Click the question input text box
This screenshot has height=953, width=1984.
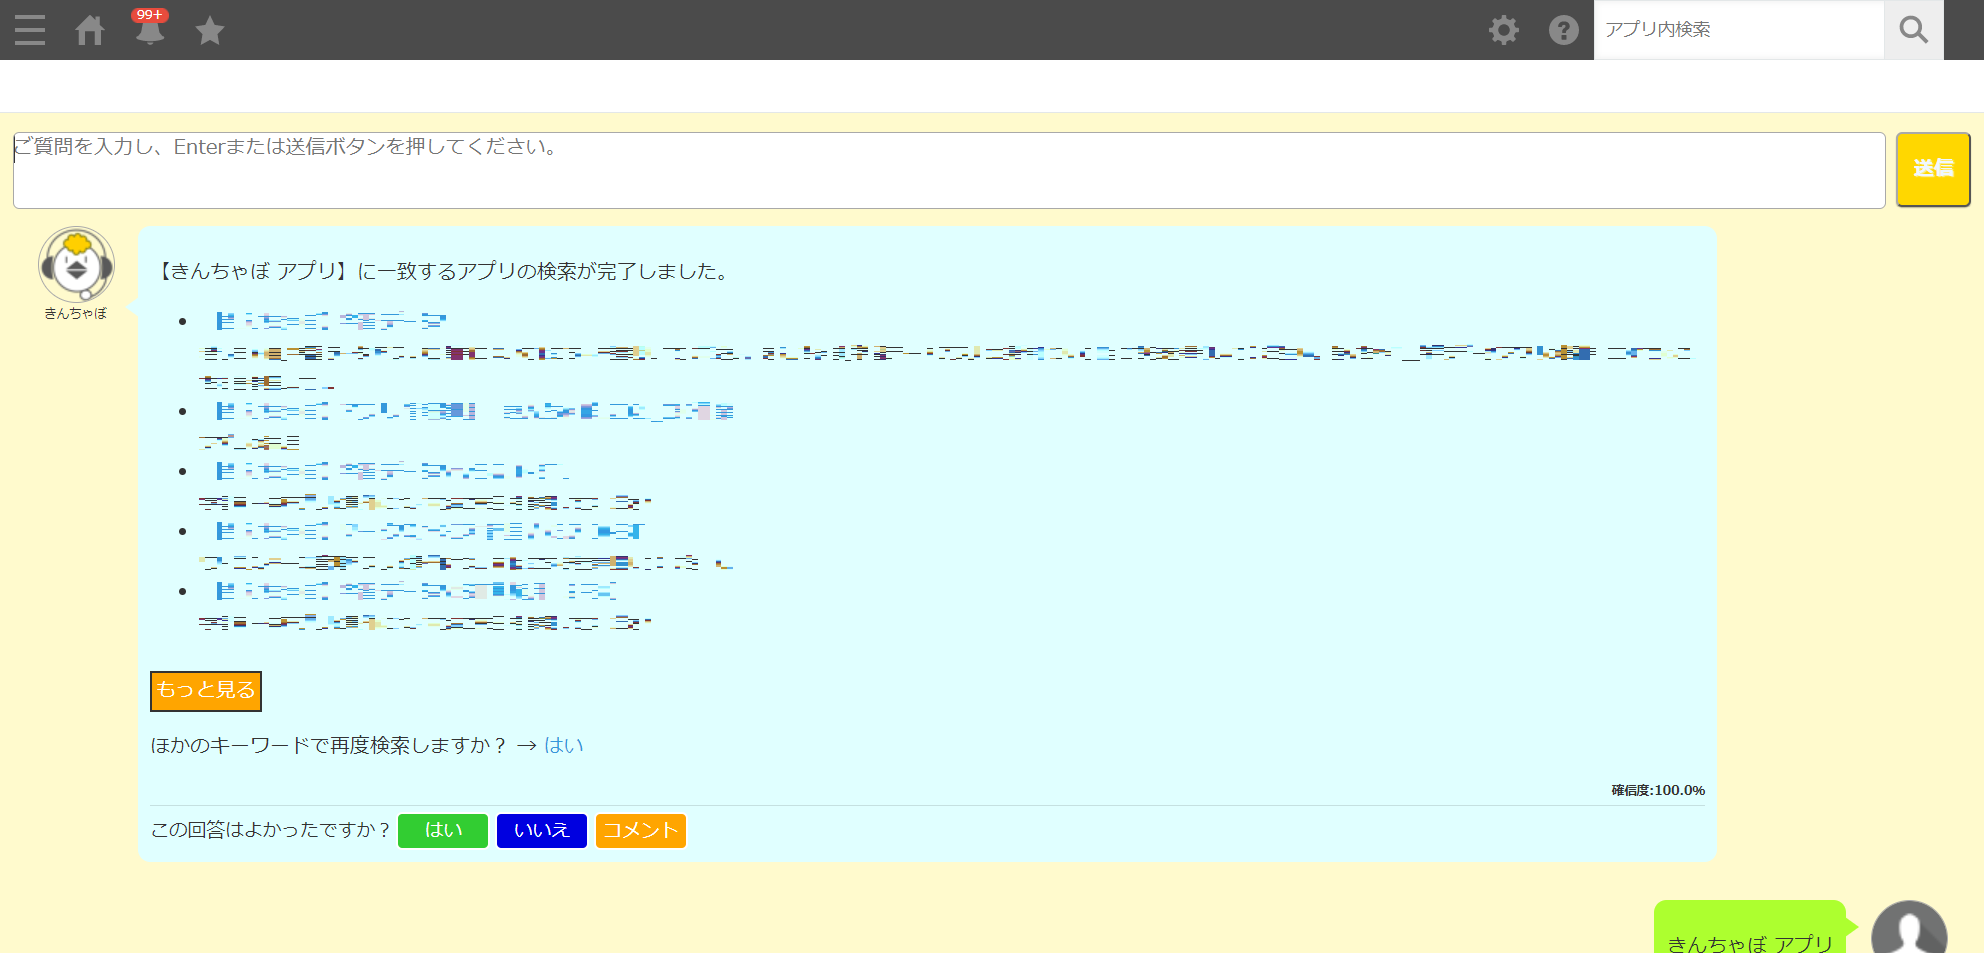click(x=948, y=170)
